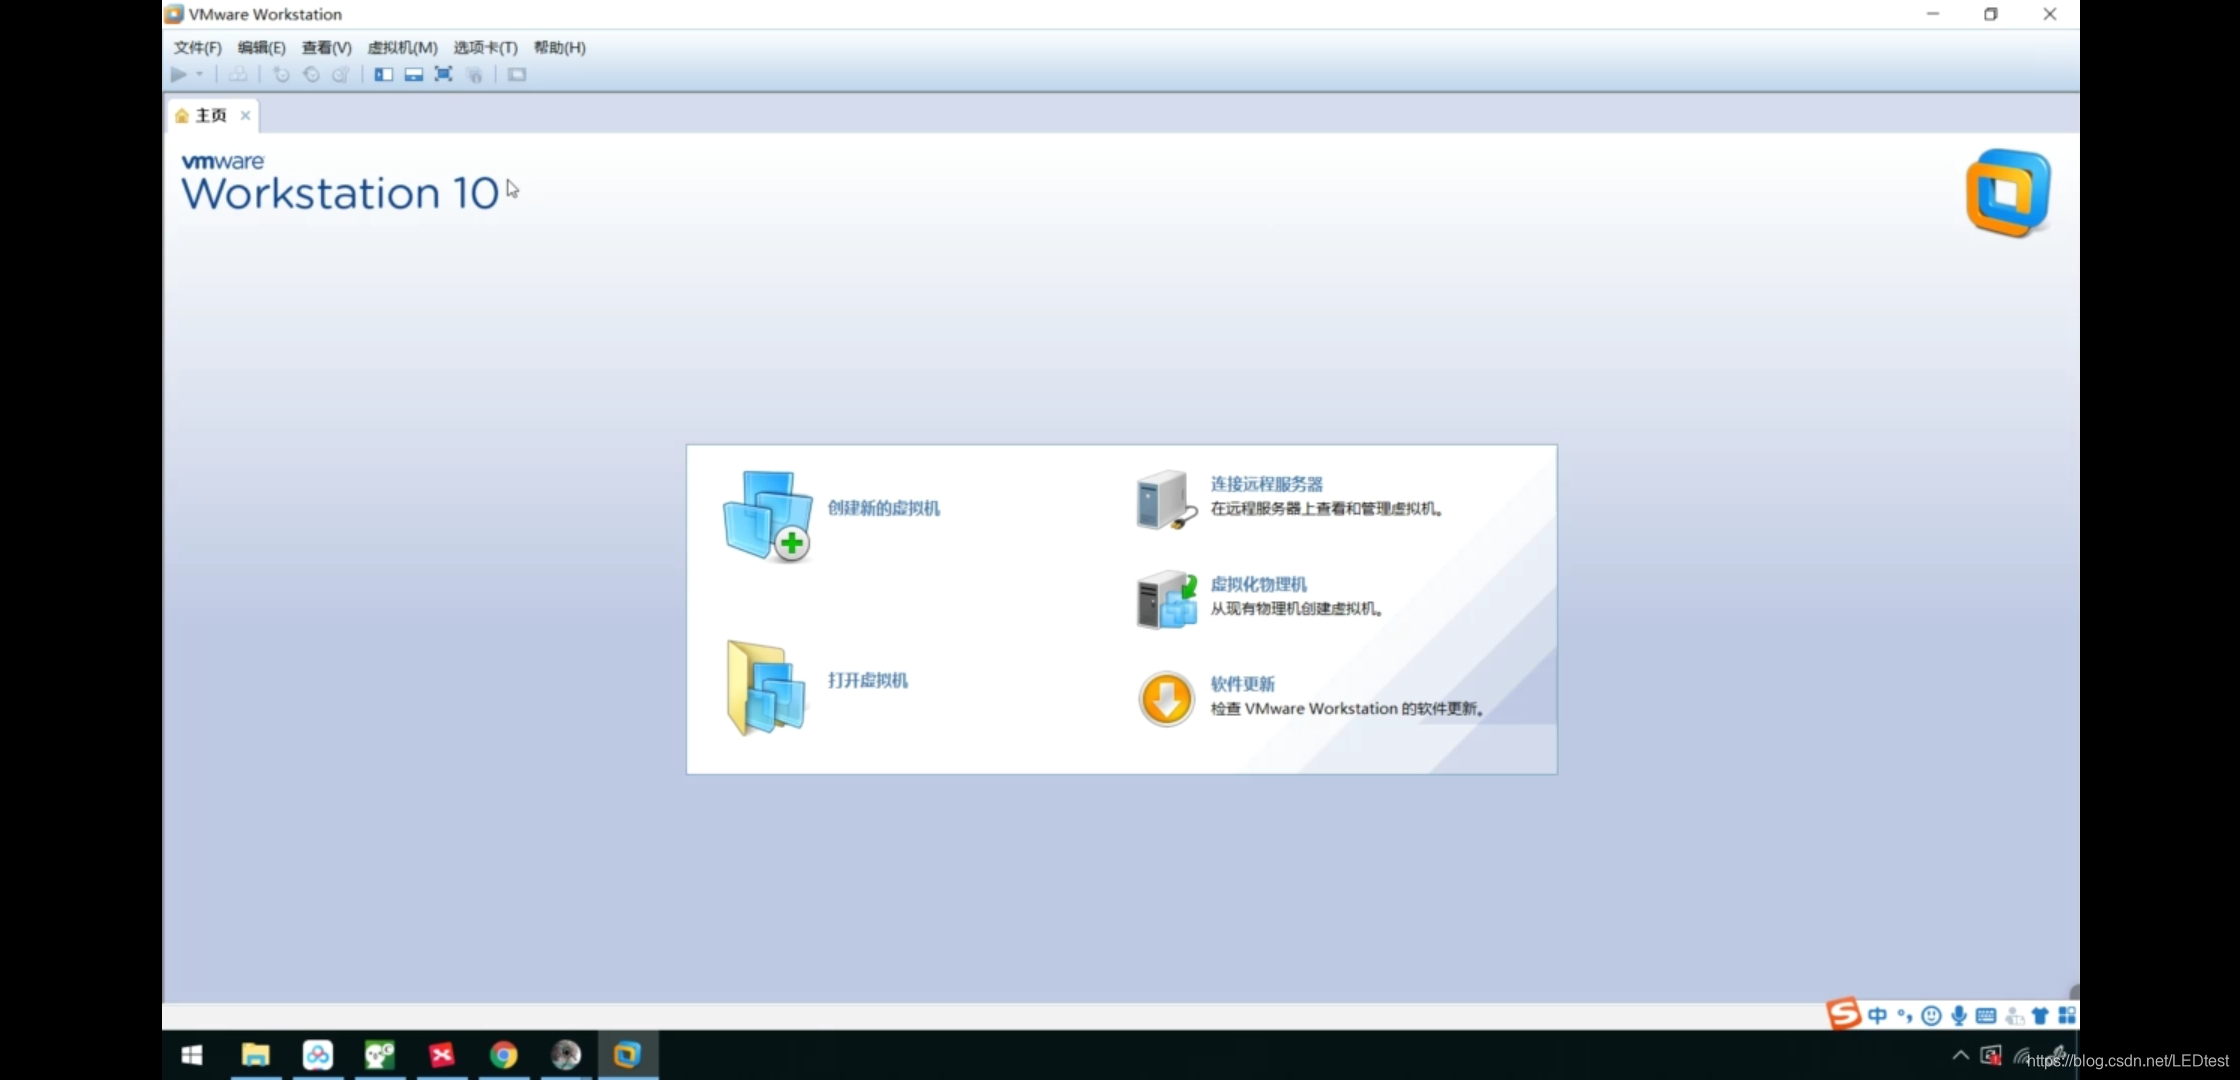
Task: Click the orange software update icon
Action: 1166,698
